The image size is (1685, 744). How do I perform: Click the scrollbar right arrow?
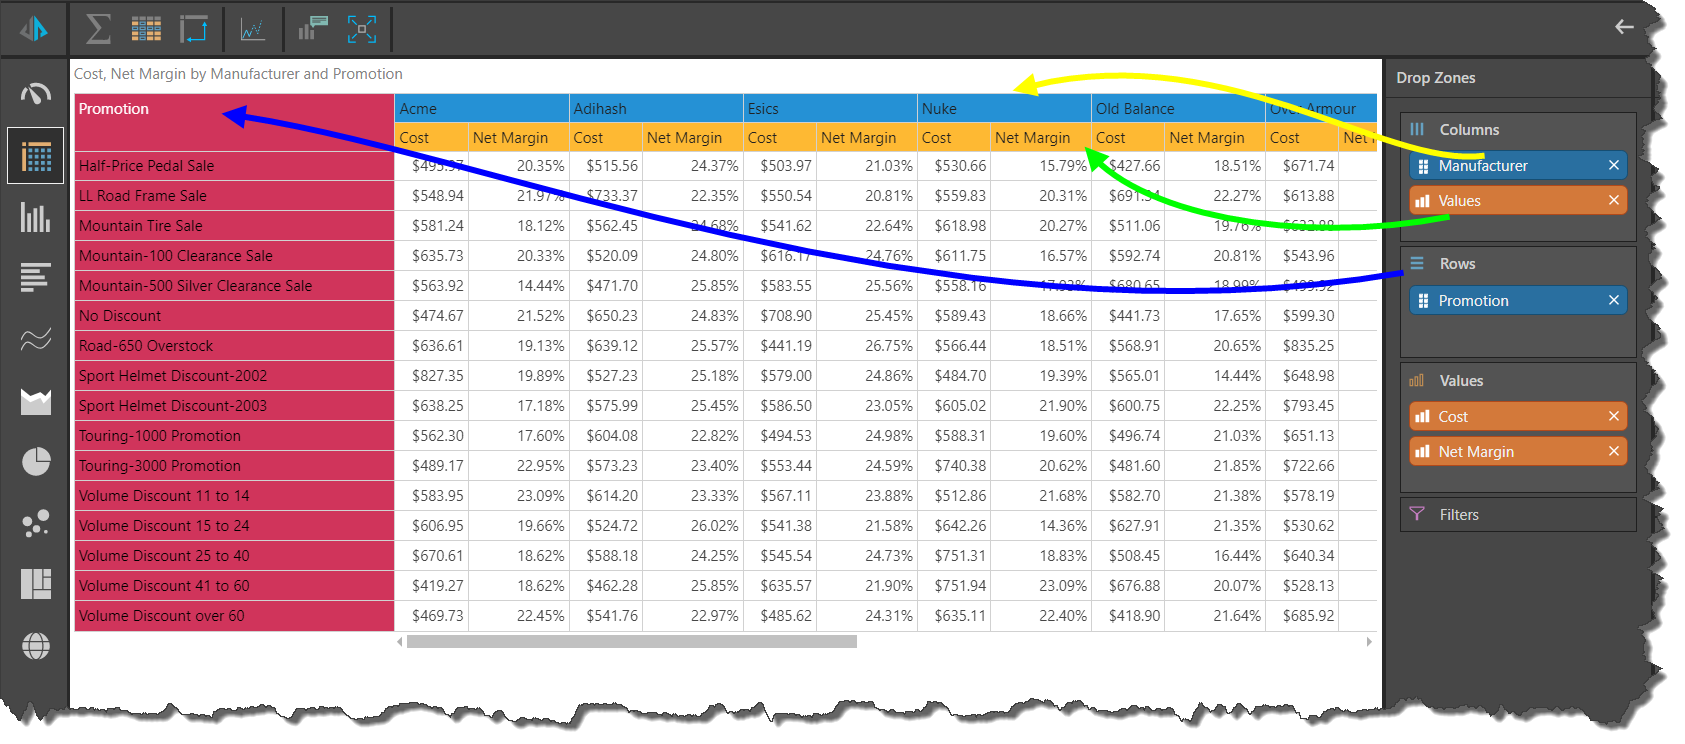coord(1369,642)
